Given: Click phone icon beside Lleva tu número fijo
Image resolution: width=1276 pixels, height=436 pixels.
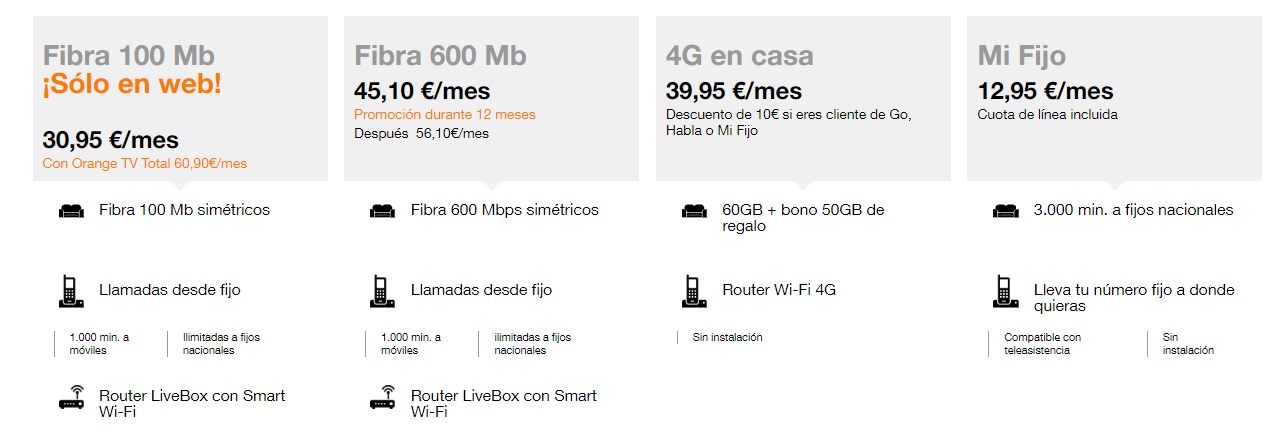Looking at the screenshot, I should pos(1005,291).
